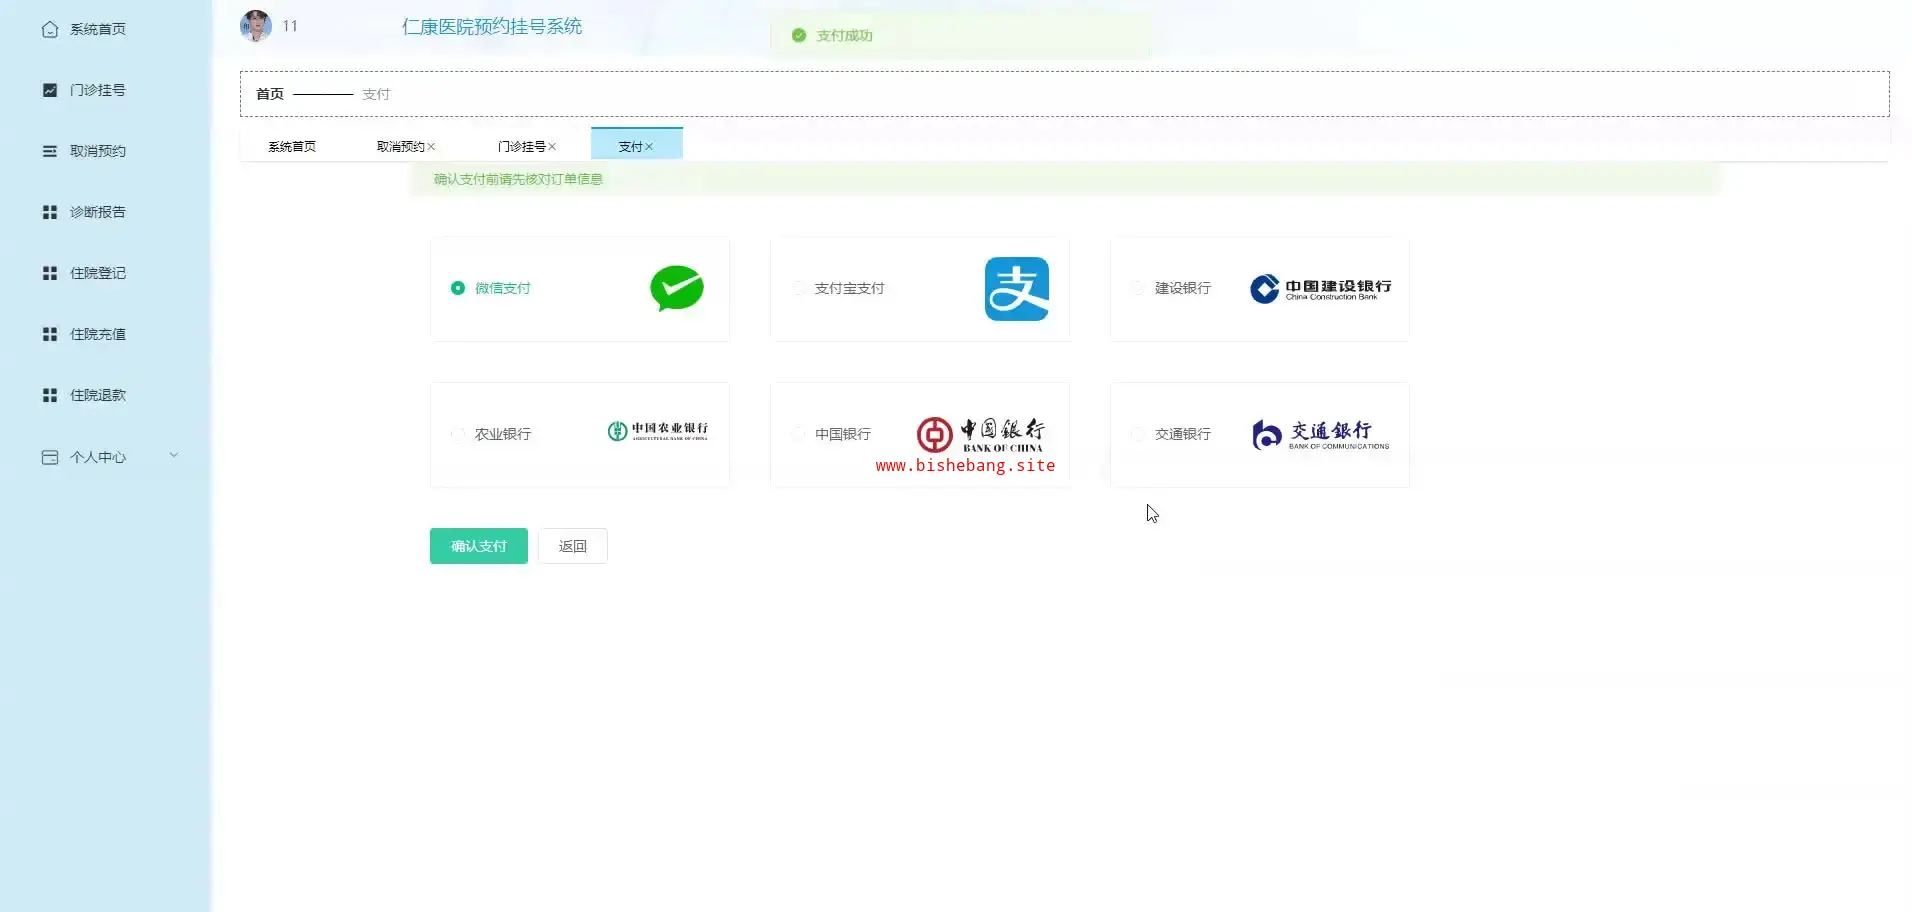Click 首页 in the breadcrumb
Viewport: 1912px width, 912px height.
point(270,94)
